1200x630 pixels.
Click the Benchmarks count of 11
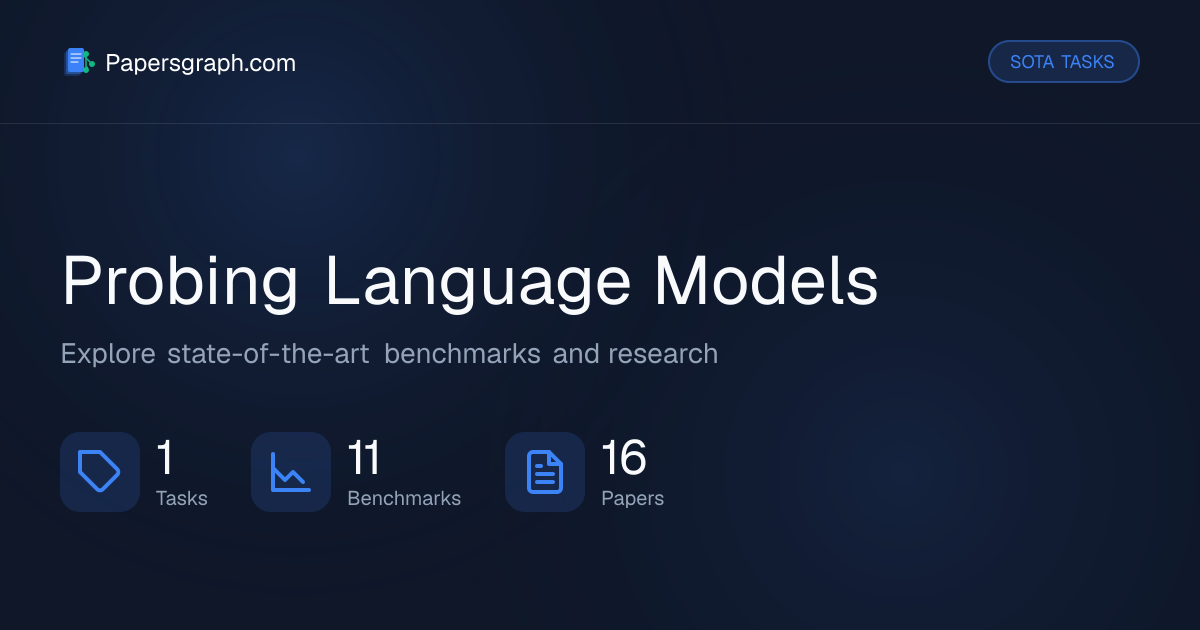[x=364, y=458]
